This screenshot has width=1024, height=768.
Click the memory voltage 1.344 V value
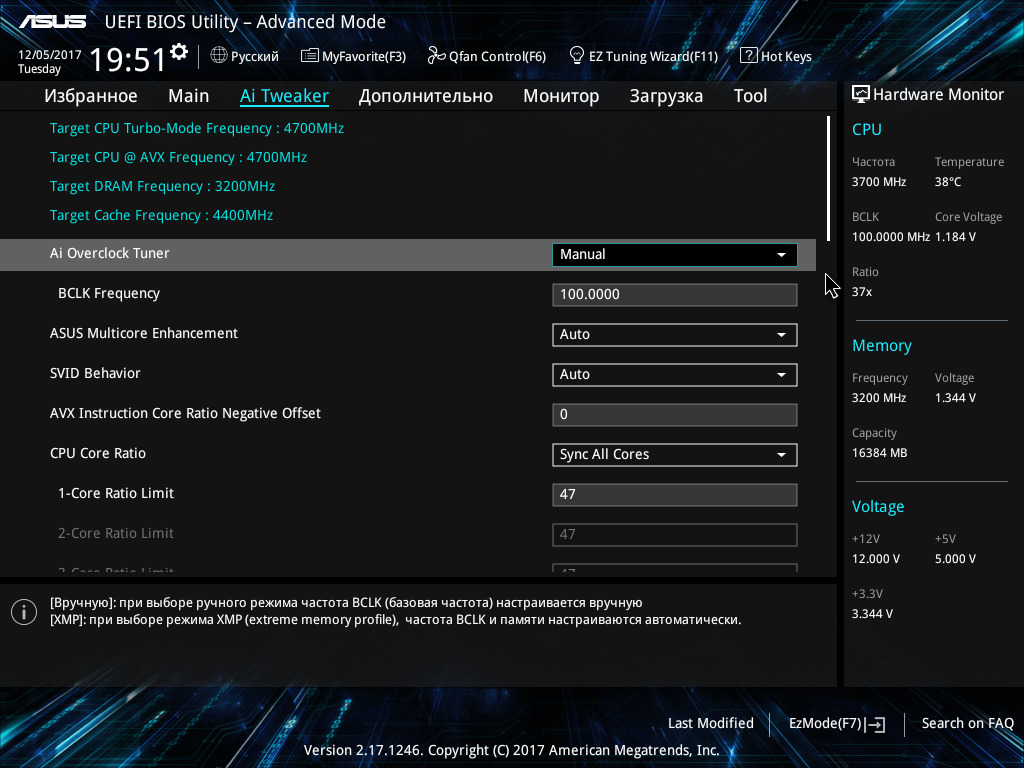[955, 398]
